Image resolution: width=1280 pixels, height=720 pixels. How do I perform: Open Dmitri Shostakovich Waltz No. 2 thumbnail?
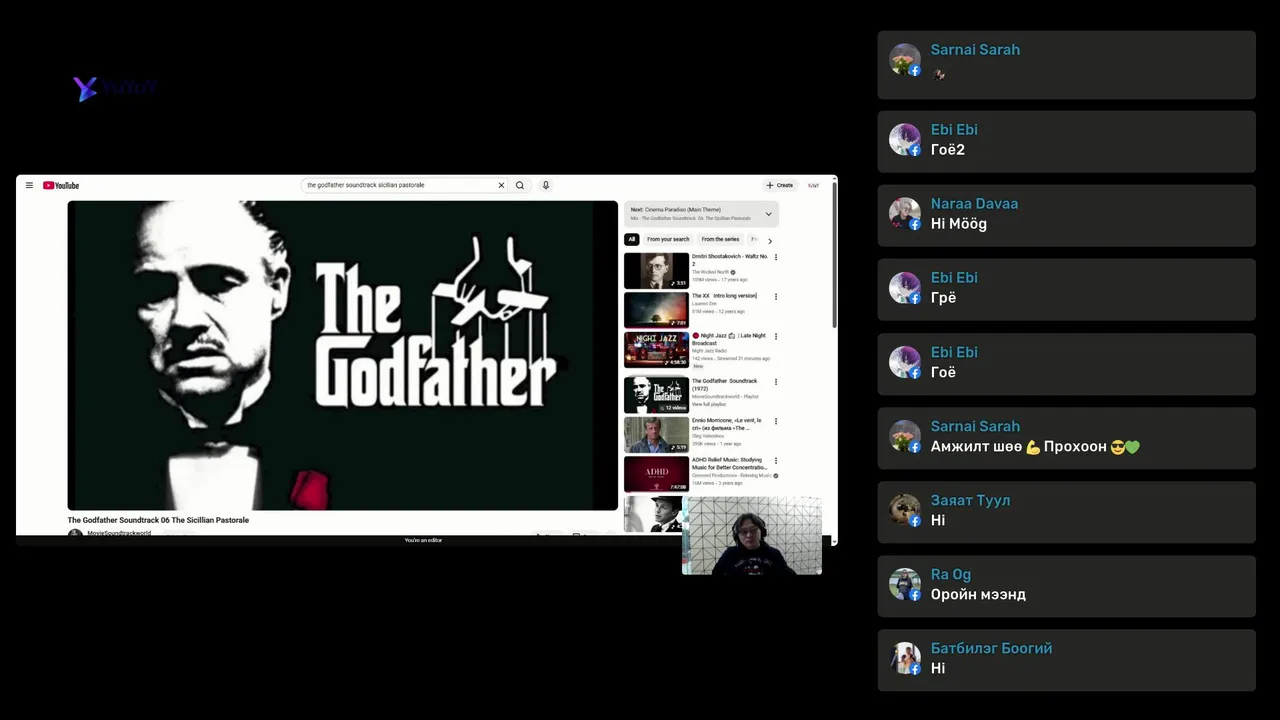click(x=656, y=270)
